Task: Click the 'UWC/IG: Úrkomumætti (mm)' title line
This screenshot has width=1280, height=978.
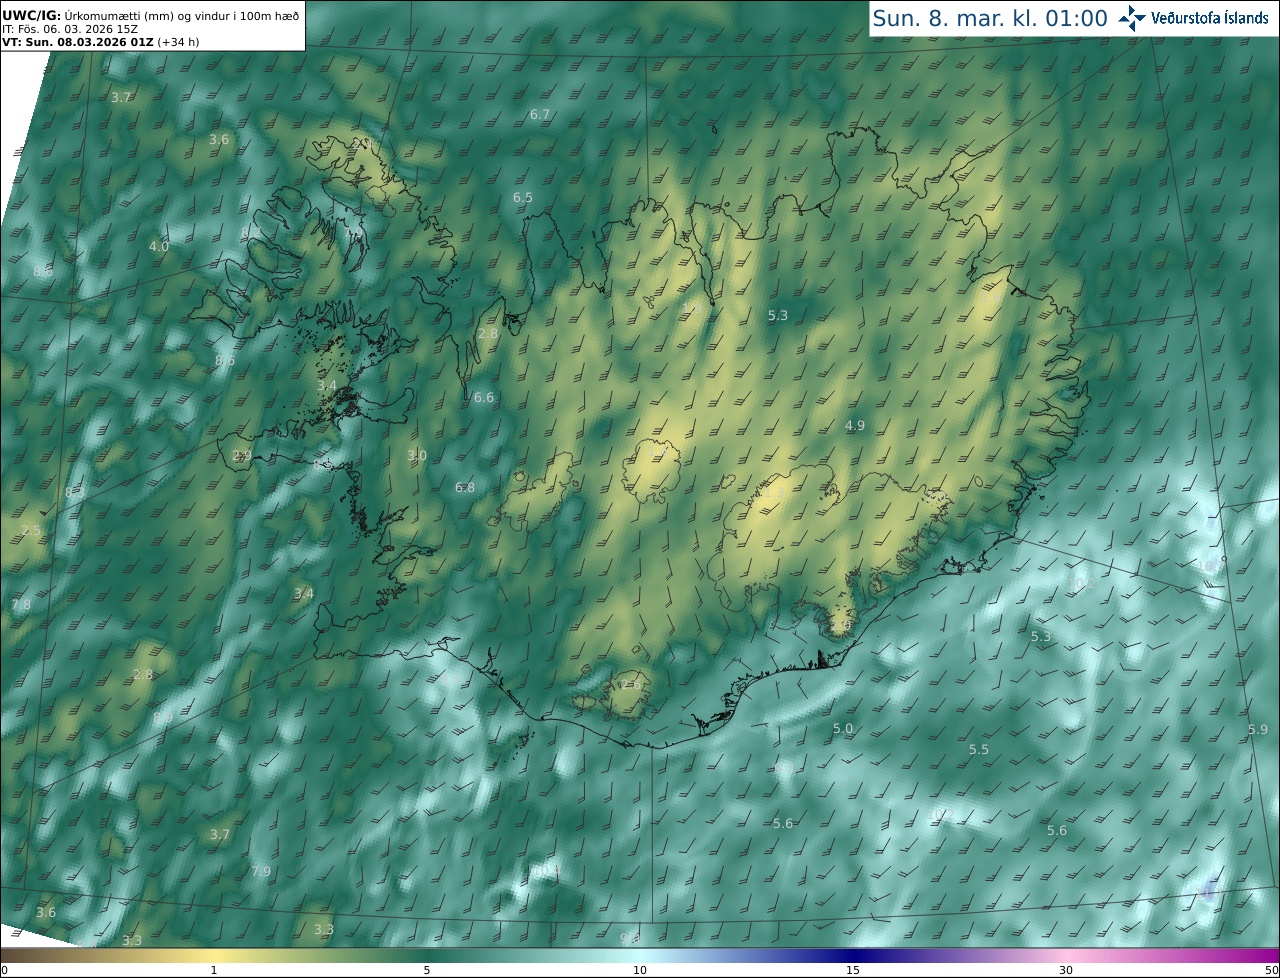Action: point(150,15)
